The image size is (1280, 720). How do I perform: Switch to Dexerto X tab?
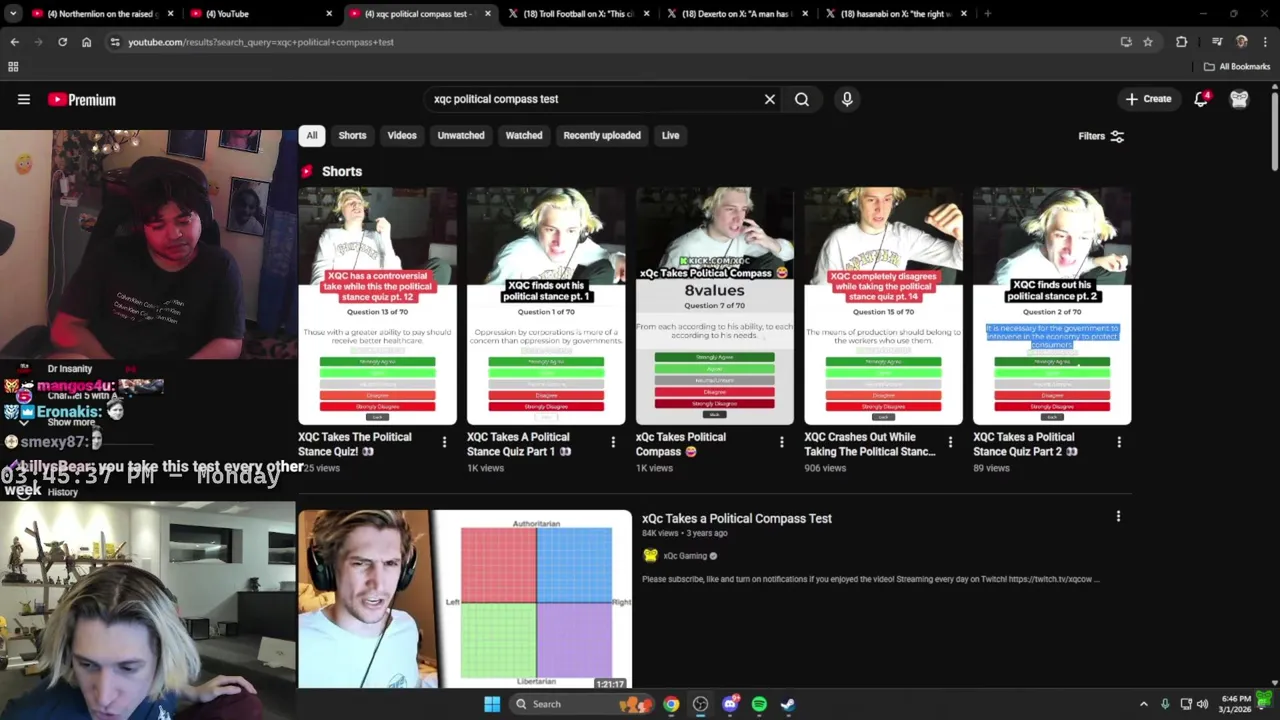tap(739, 14)
